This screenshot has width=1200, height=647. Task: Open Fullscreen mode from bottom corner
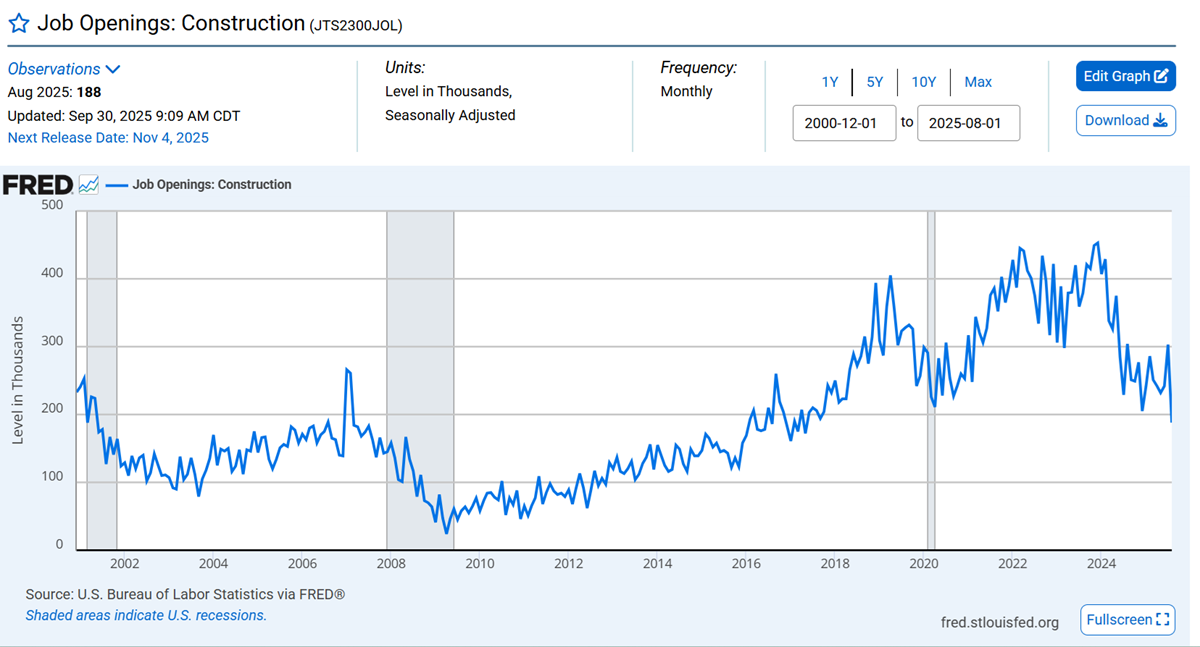(1127, 620)
